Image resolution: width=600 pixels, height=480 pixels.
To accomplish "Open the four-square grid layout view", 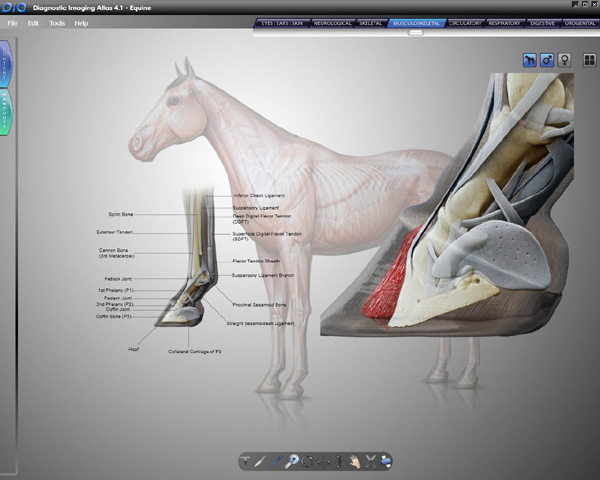I will [x=589, y=60].
